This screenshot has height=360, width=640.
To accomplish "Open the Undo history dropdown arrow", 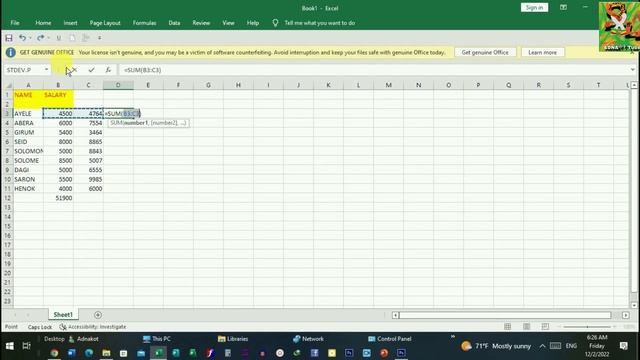I will tap(30, 38).
